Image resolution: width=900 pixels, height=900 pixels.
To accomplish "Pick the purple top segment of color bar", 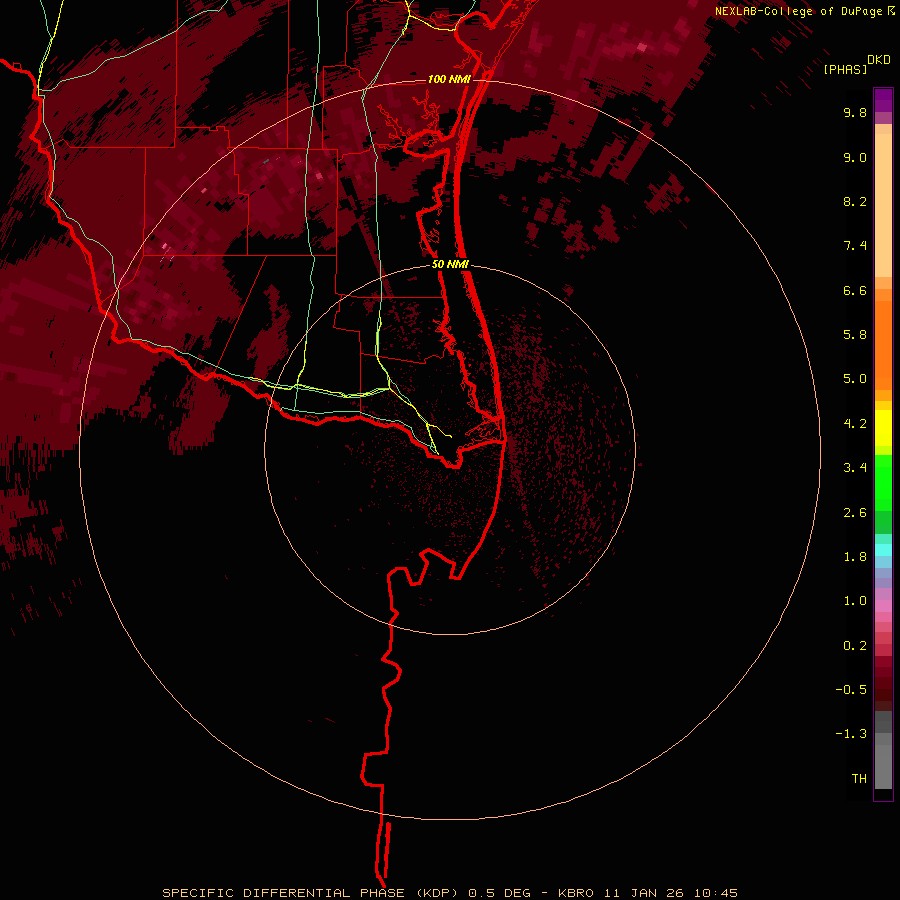I will click(883, 100).
